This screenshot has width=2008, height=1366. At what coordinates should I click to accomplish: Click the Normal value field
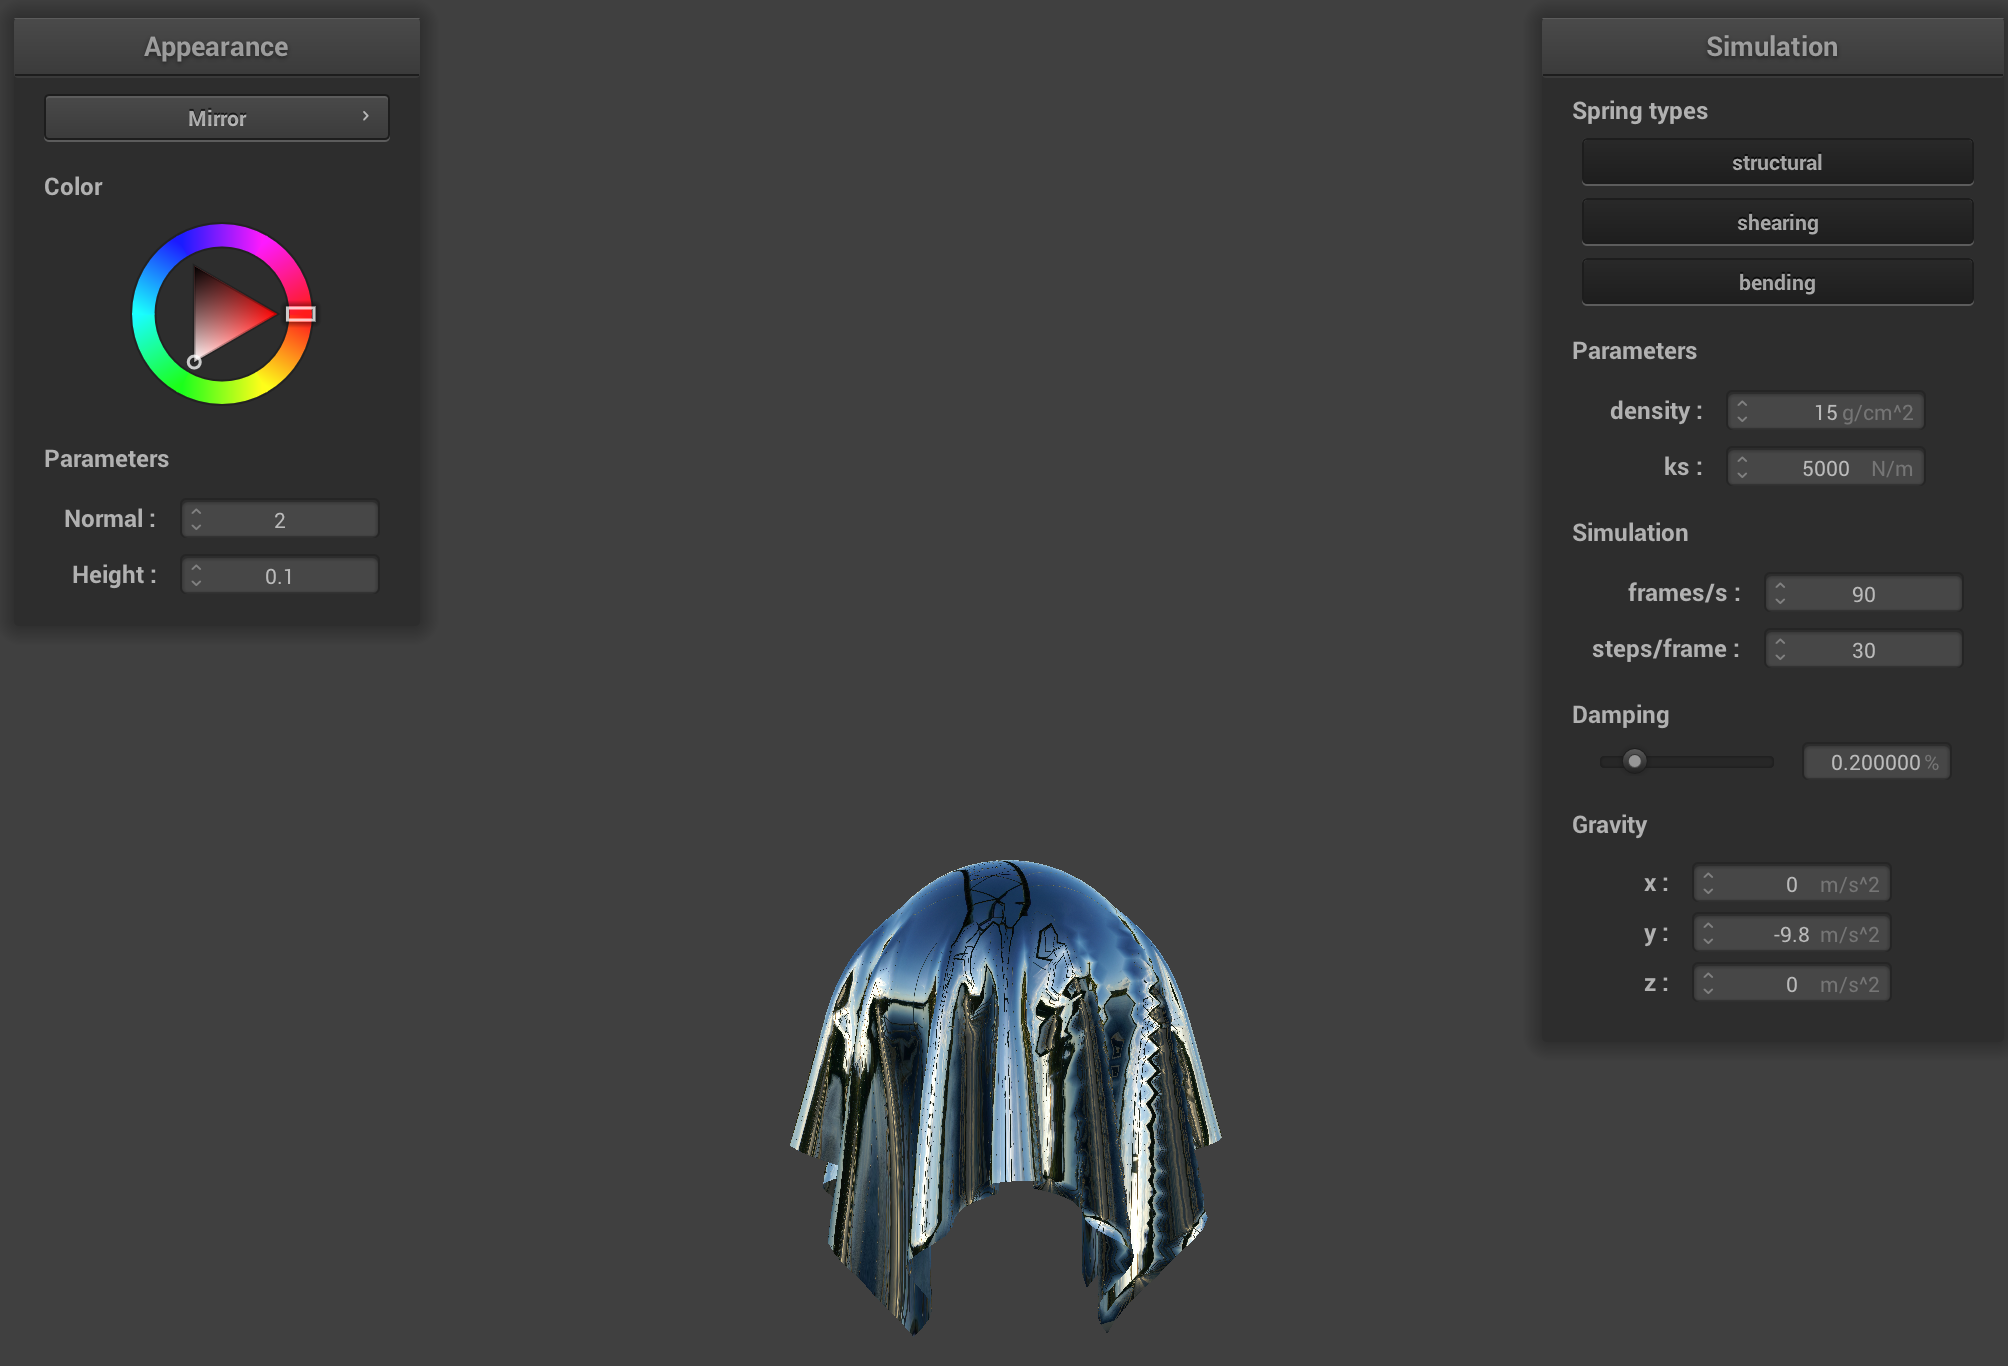pyautogui.click(x=280, y=519)
